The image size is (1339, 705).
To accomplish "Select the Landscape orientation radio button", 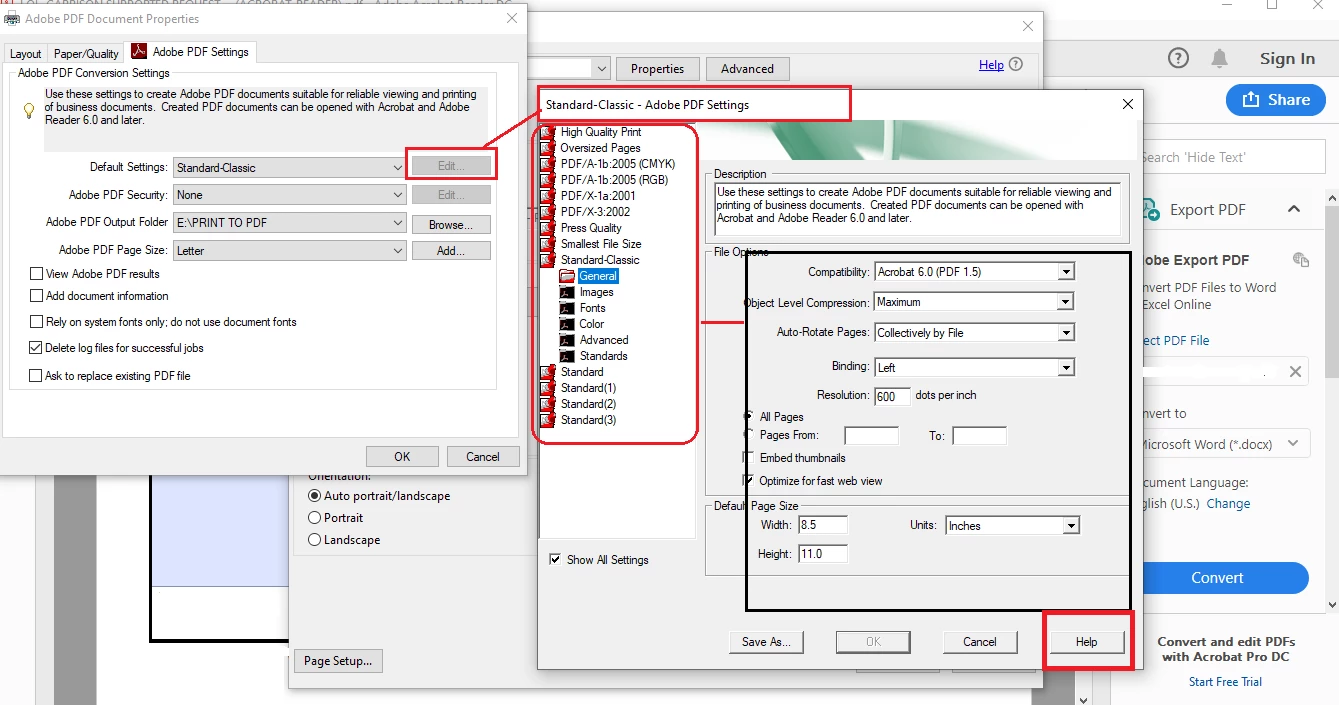I will tap(315, 540).
